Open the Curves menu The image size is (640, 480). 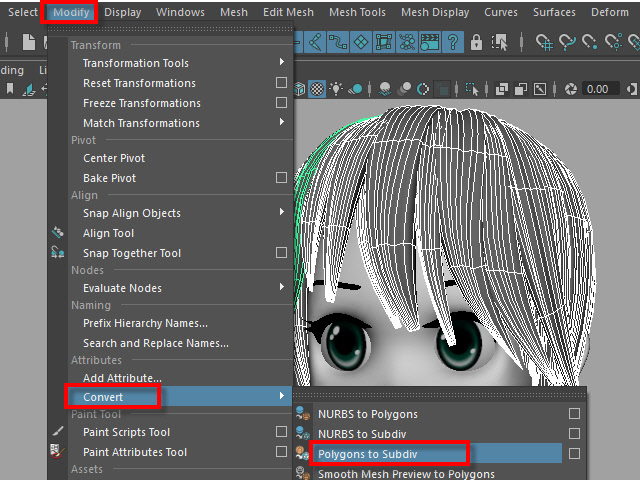[x=500, y=12]
